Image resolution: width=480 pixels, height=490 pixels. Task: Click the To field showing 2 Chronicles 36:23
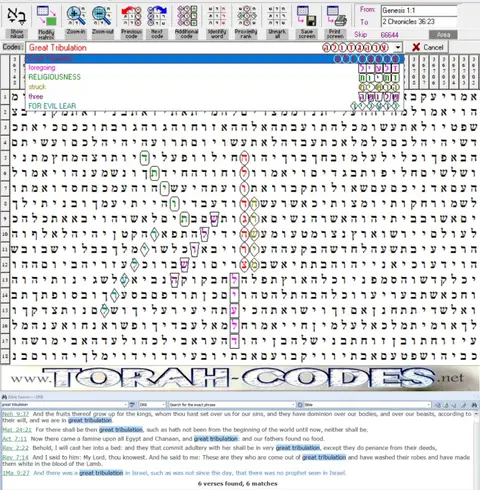pyautogui.click(x=419, y=22)
